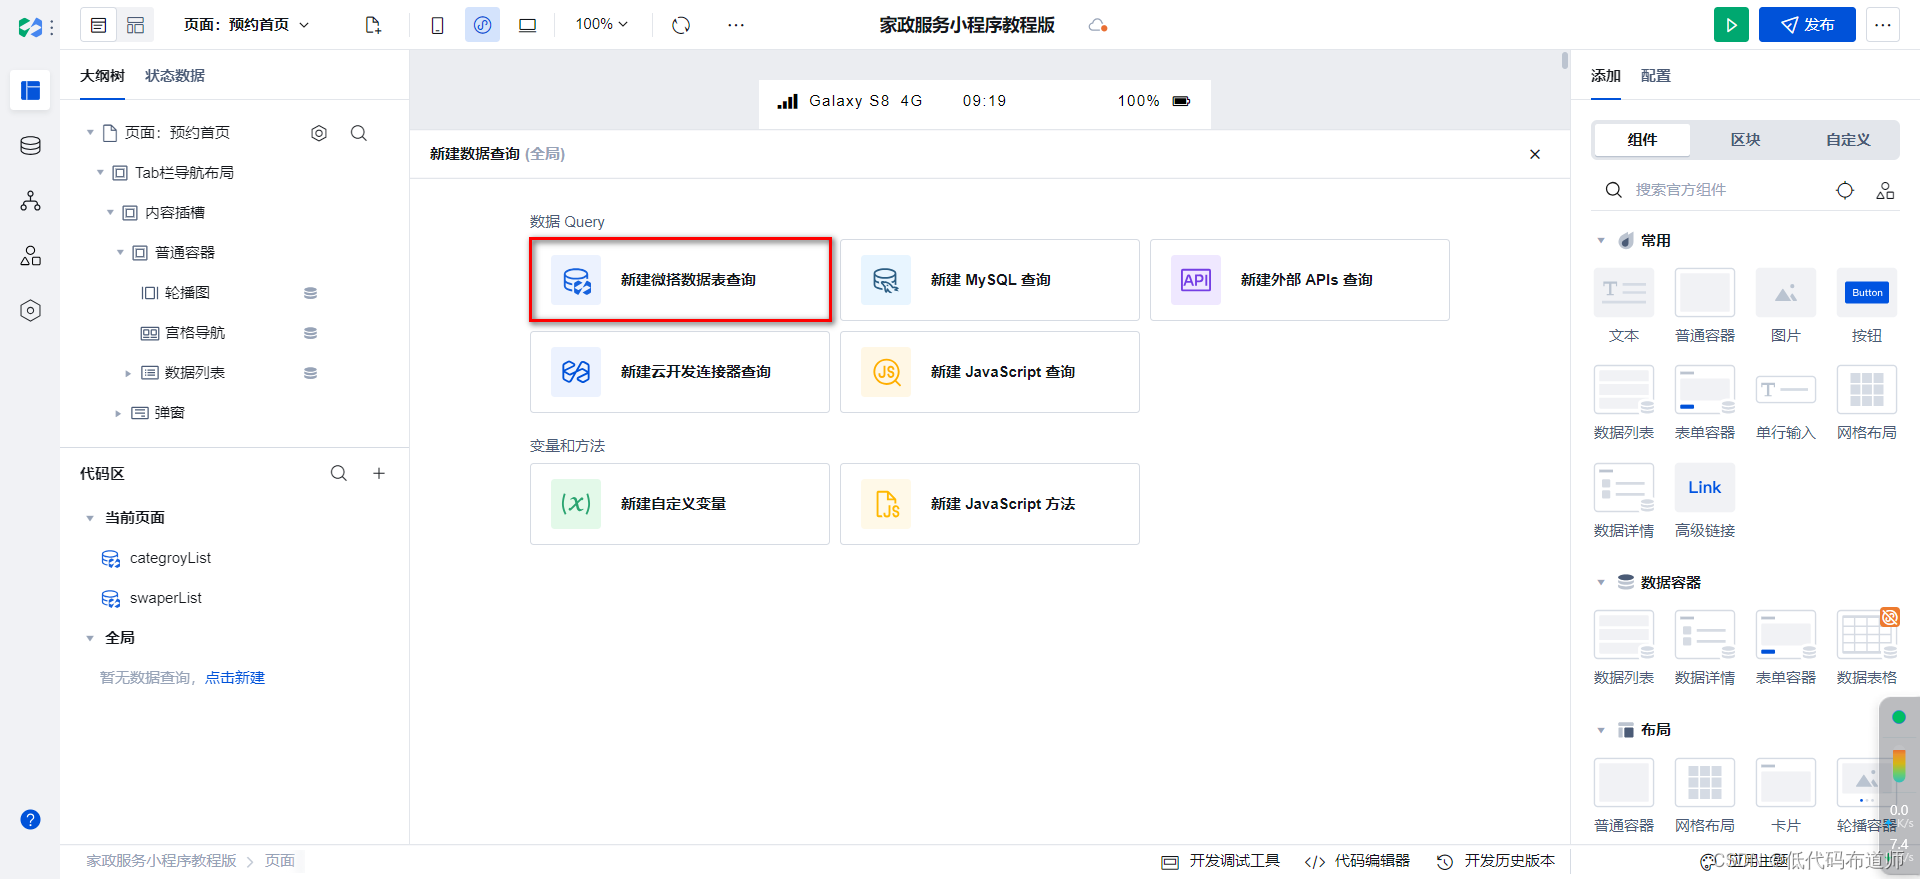Collapse the 普通容器 tree node
1920x879 pixels.
[120, 252]
